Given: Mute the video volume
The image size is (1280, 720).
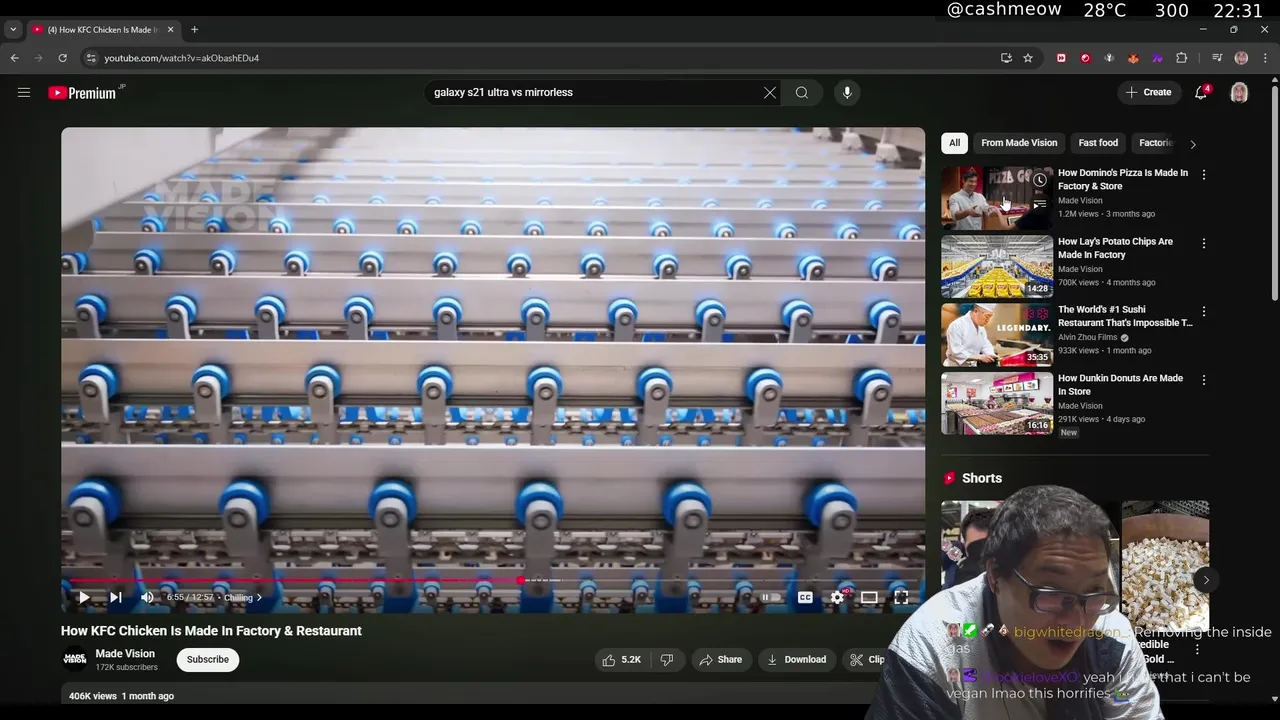Looking at the screenshot, I should 147,597.
